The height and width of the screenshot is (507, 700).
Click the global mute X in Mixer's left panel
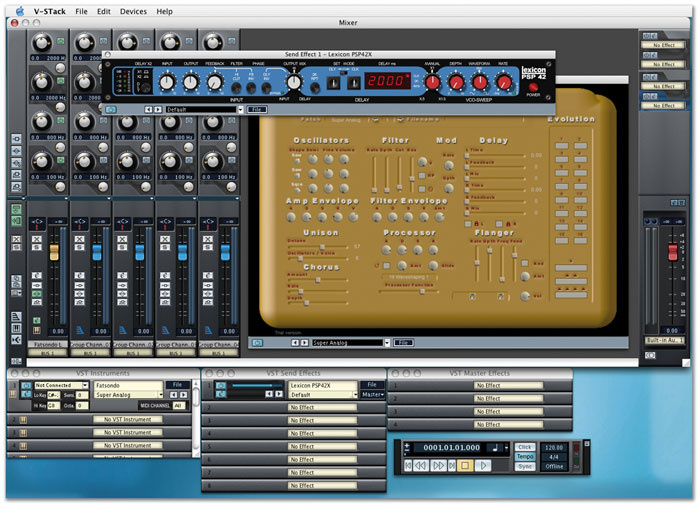point(16,239)
